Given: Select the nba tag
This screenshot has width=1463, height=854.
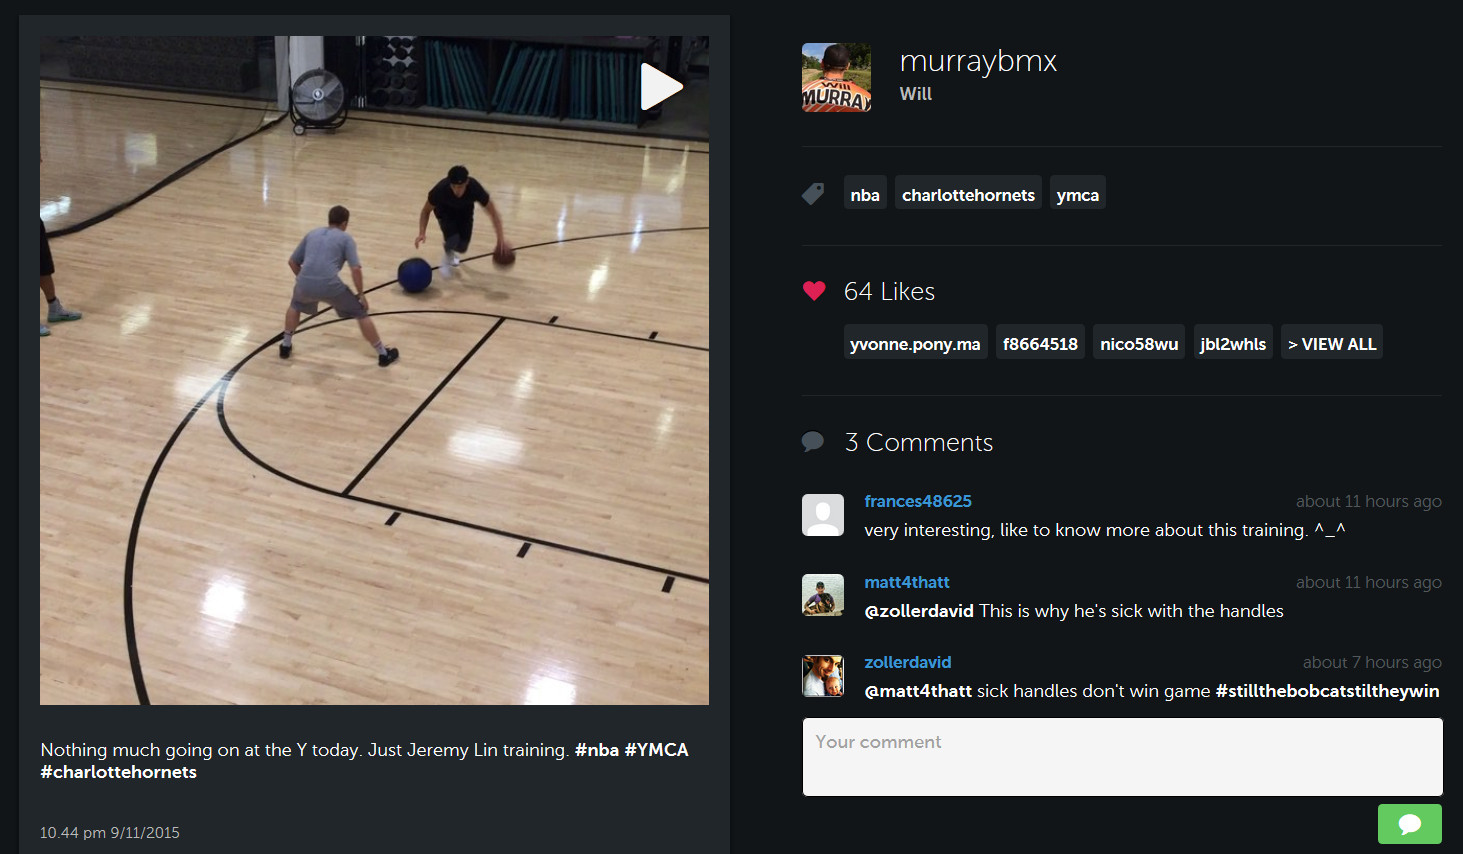Looking at the screenshot, I should (865, 195).
